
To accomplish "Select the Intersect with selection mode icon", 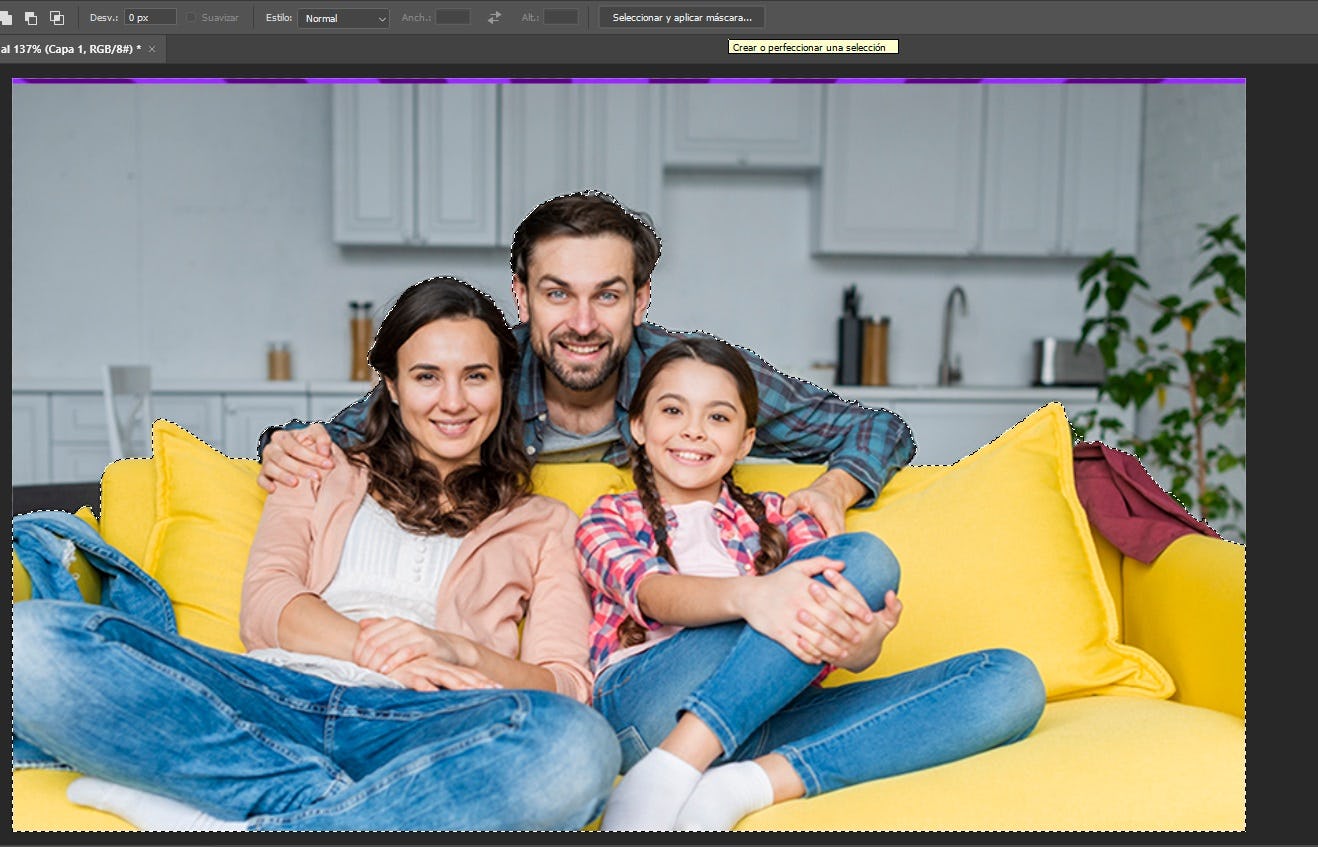I will point(56,18).
